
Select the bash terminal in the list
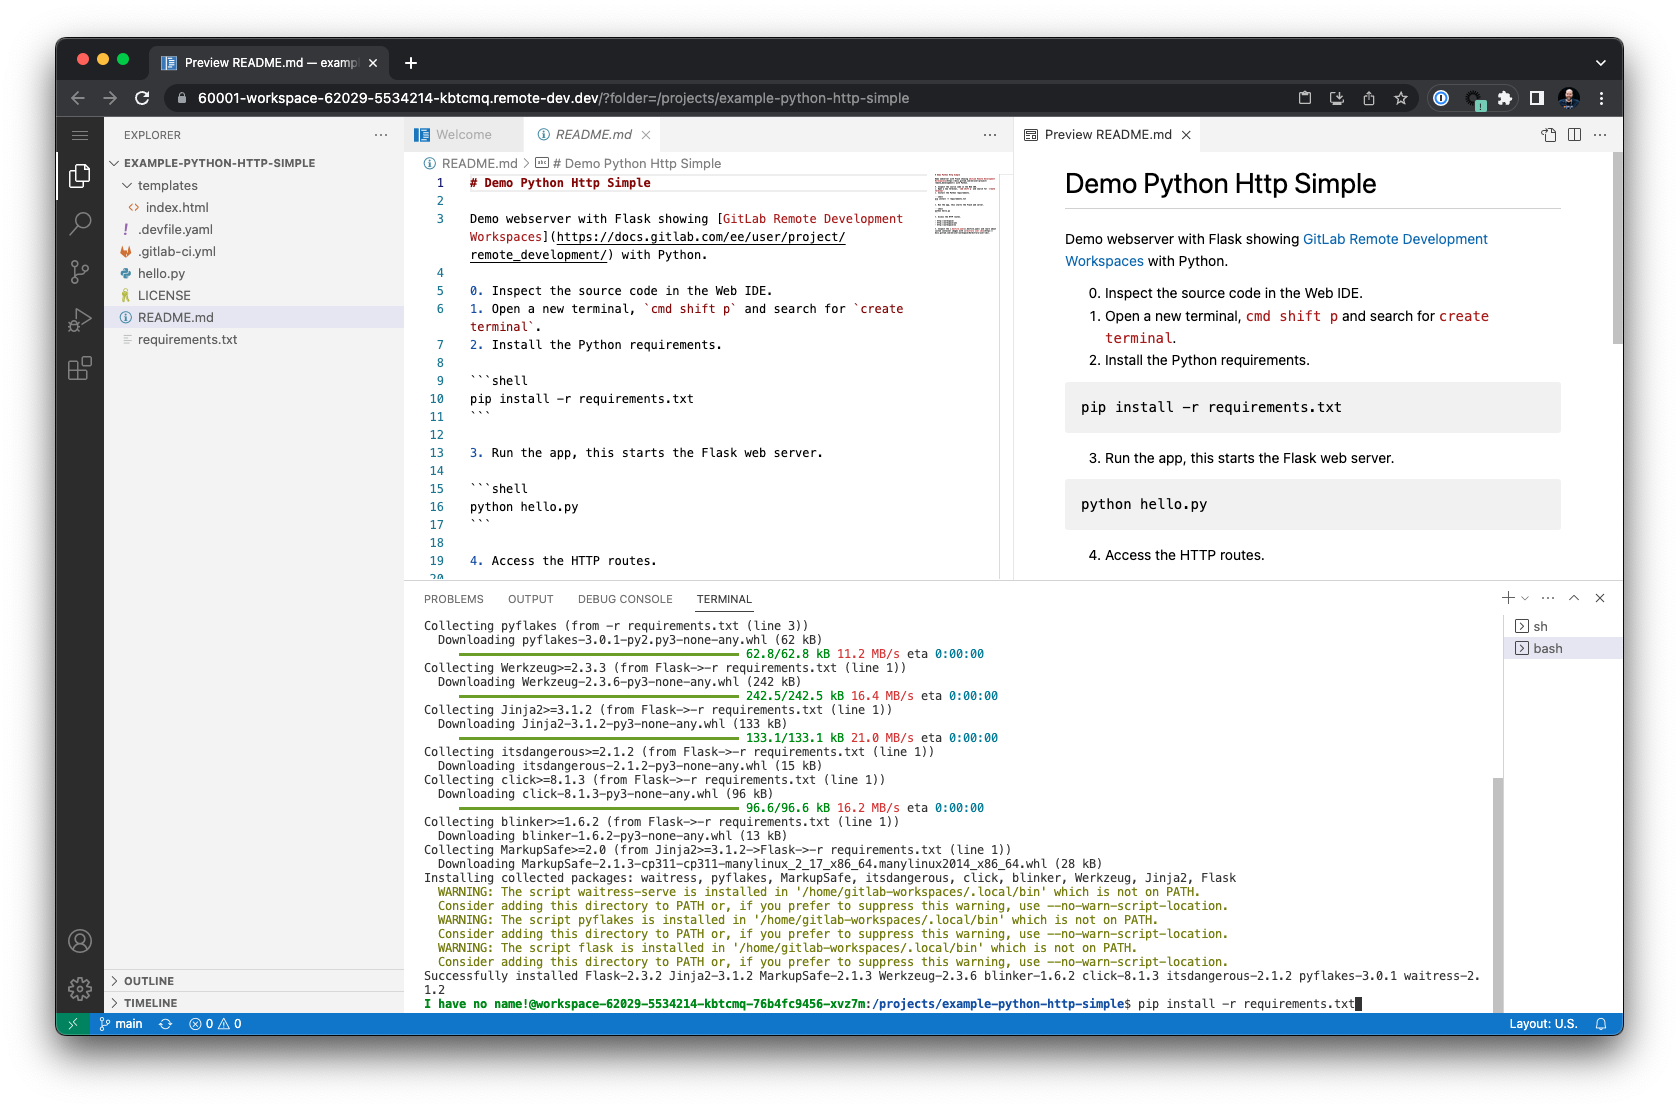[x=1547, y=647]
